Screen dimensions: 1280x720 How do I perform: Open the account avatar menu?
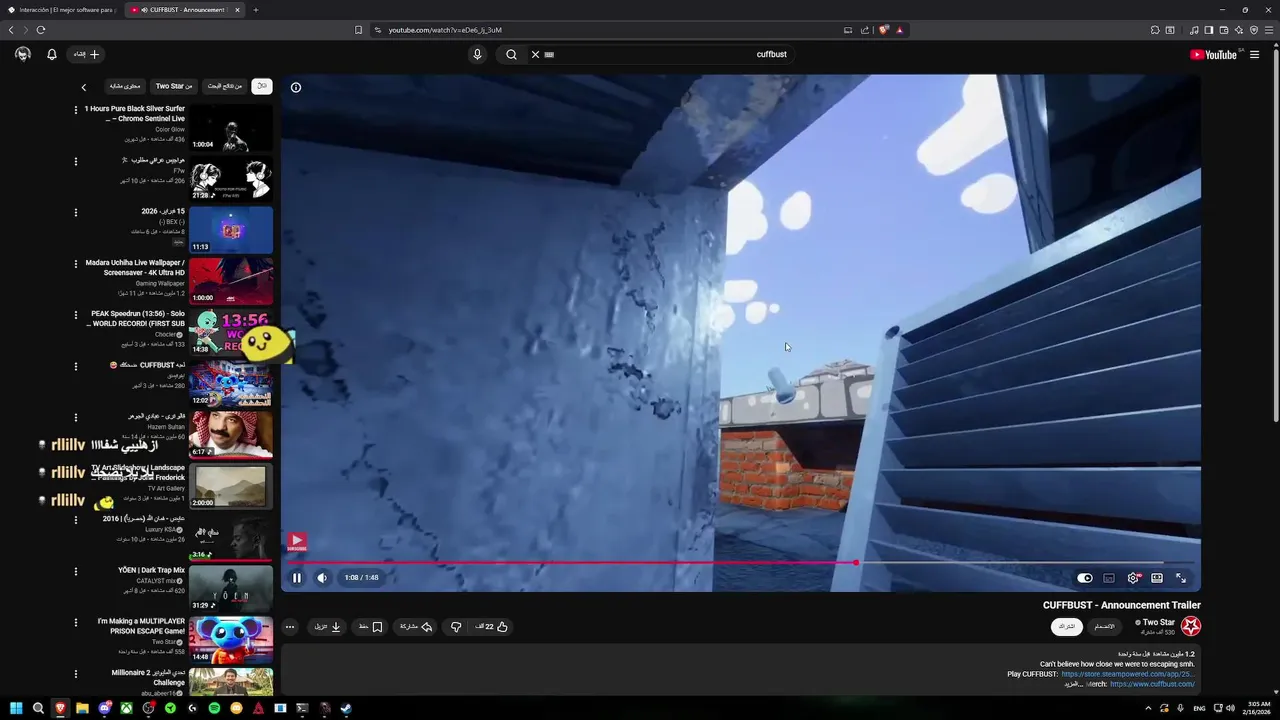click(x=23, y=55)
